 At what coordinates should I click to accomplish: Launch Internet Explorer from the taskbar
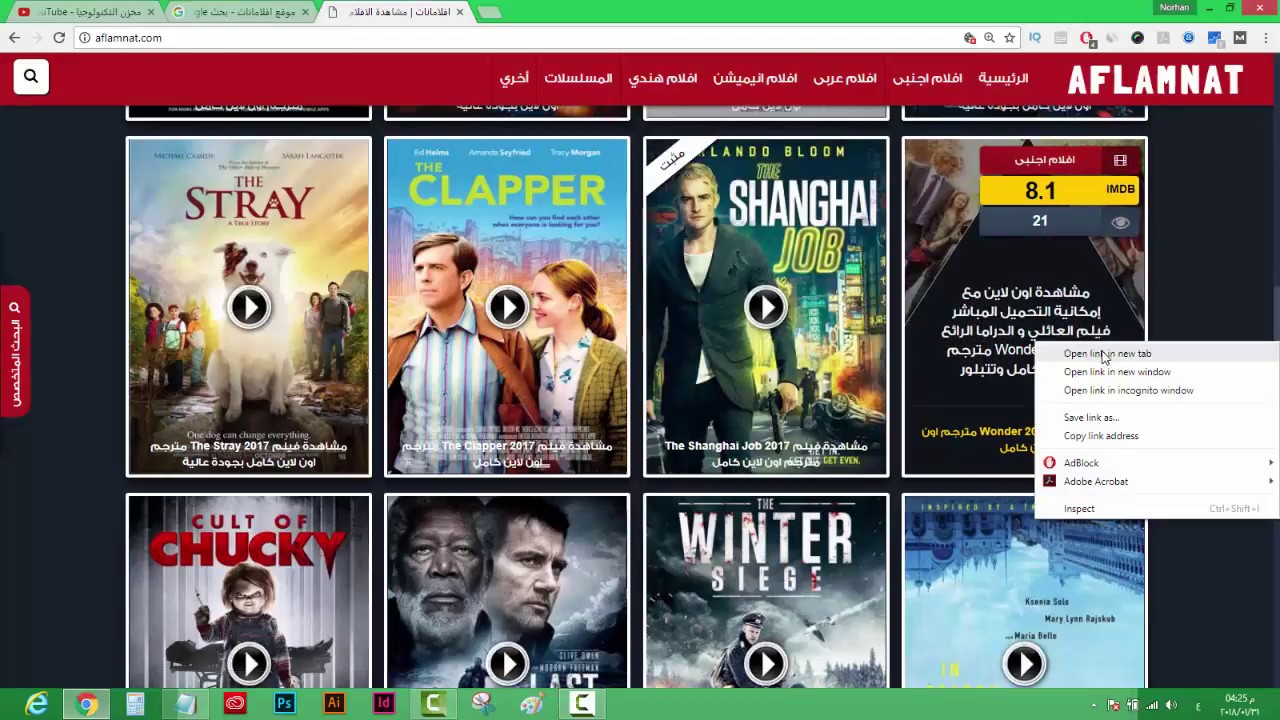pos(37,704)
